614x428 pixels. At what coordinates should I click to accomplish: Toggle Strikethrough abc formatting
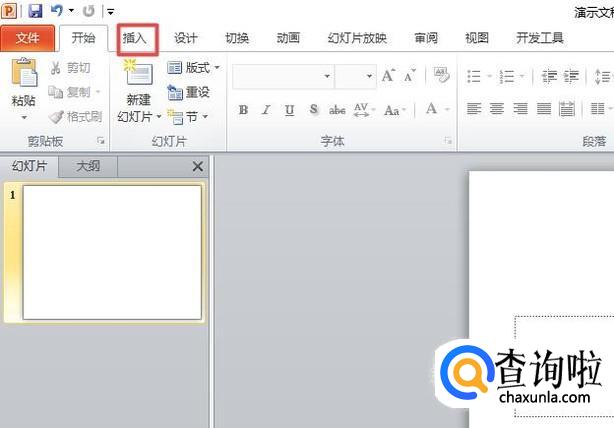click(x=337, y=110)
